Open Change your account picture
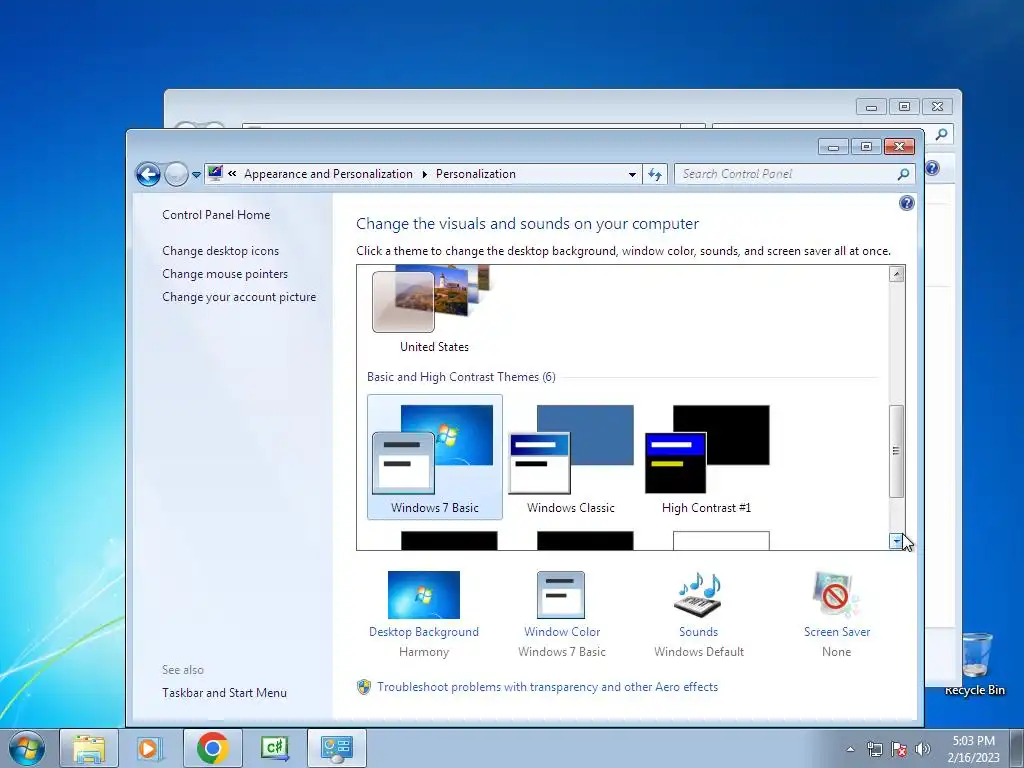Viewport: 1024px width, 768px height. point(239,296)
